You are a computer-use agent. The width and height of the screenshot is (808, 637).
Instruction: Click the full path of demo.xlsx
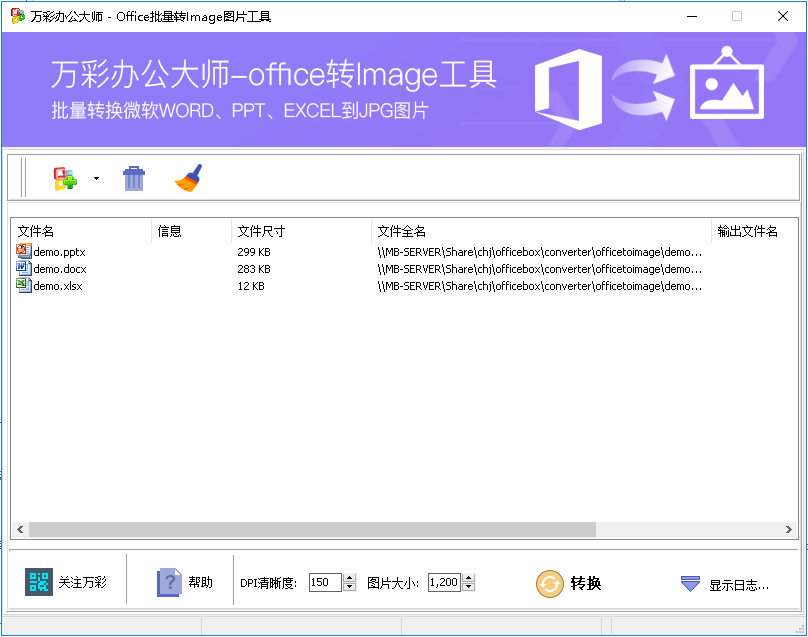[540, 286]
